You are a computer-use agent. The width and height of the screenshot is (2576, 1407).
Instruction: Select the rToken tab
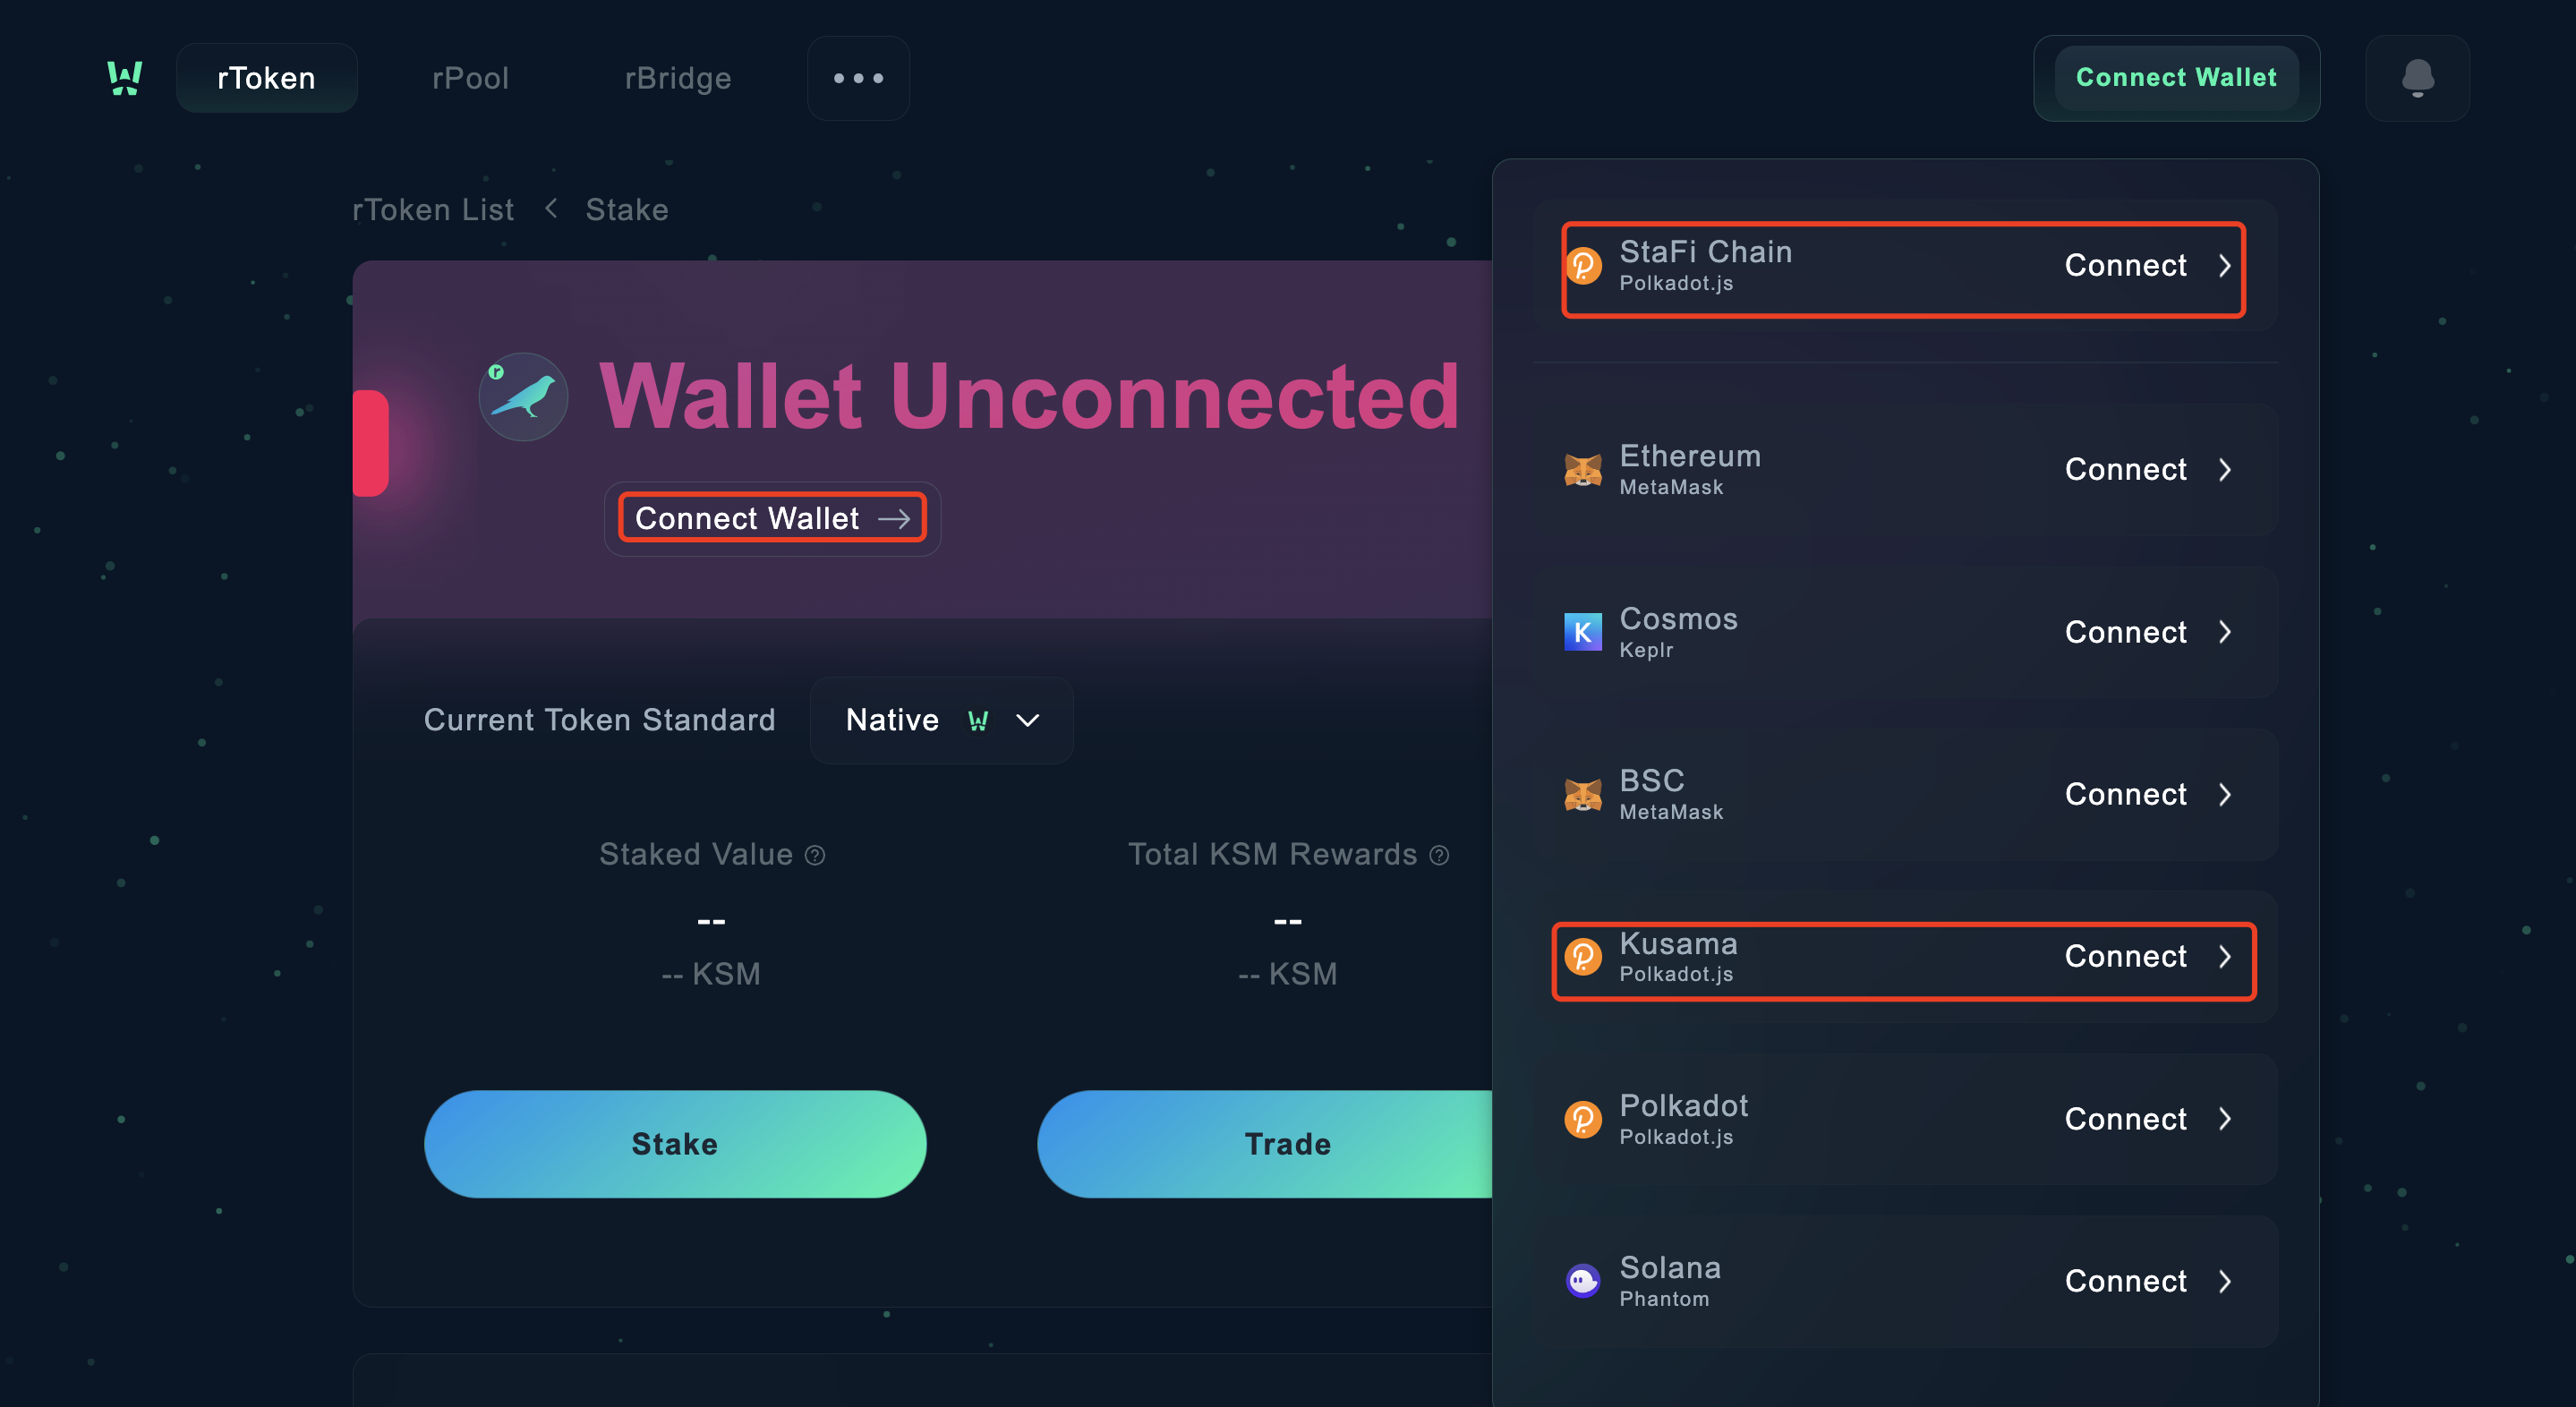coord(266,78)
